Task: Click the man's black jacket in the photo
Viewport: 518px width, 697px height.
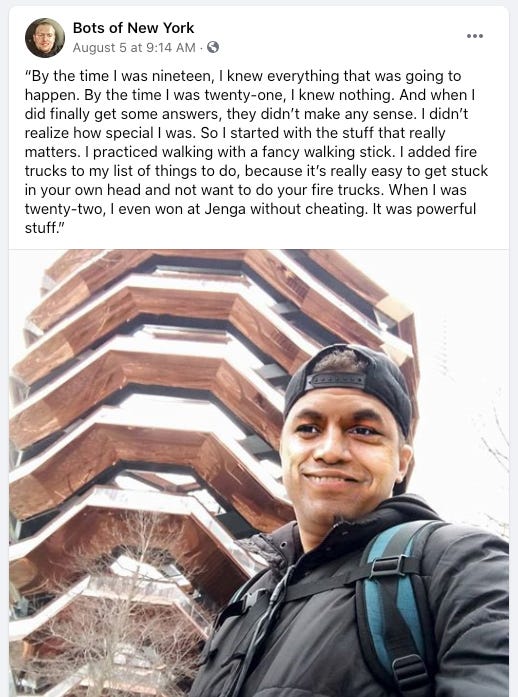Action: pos(311,622)
